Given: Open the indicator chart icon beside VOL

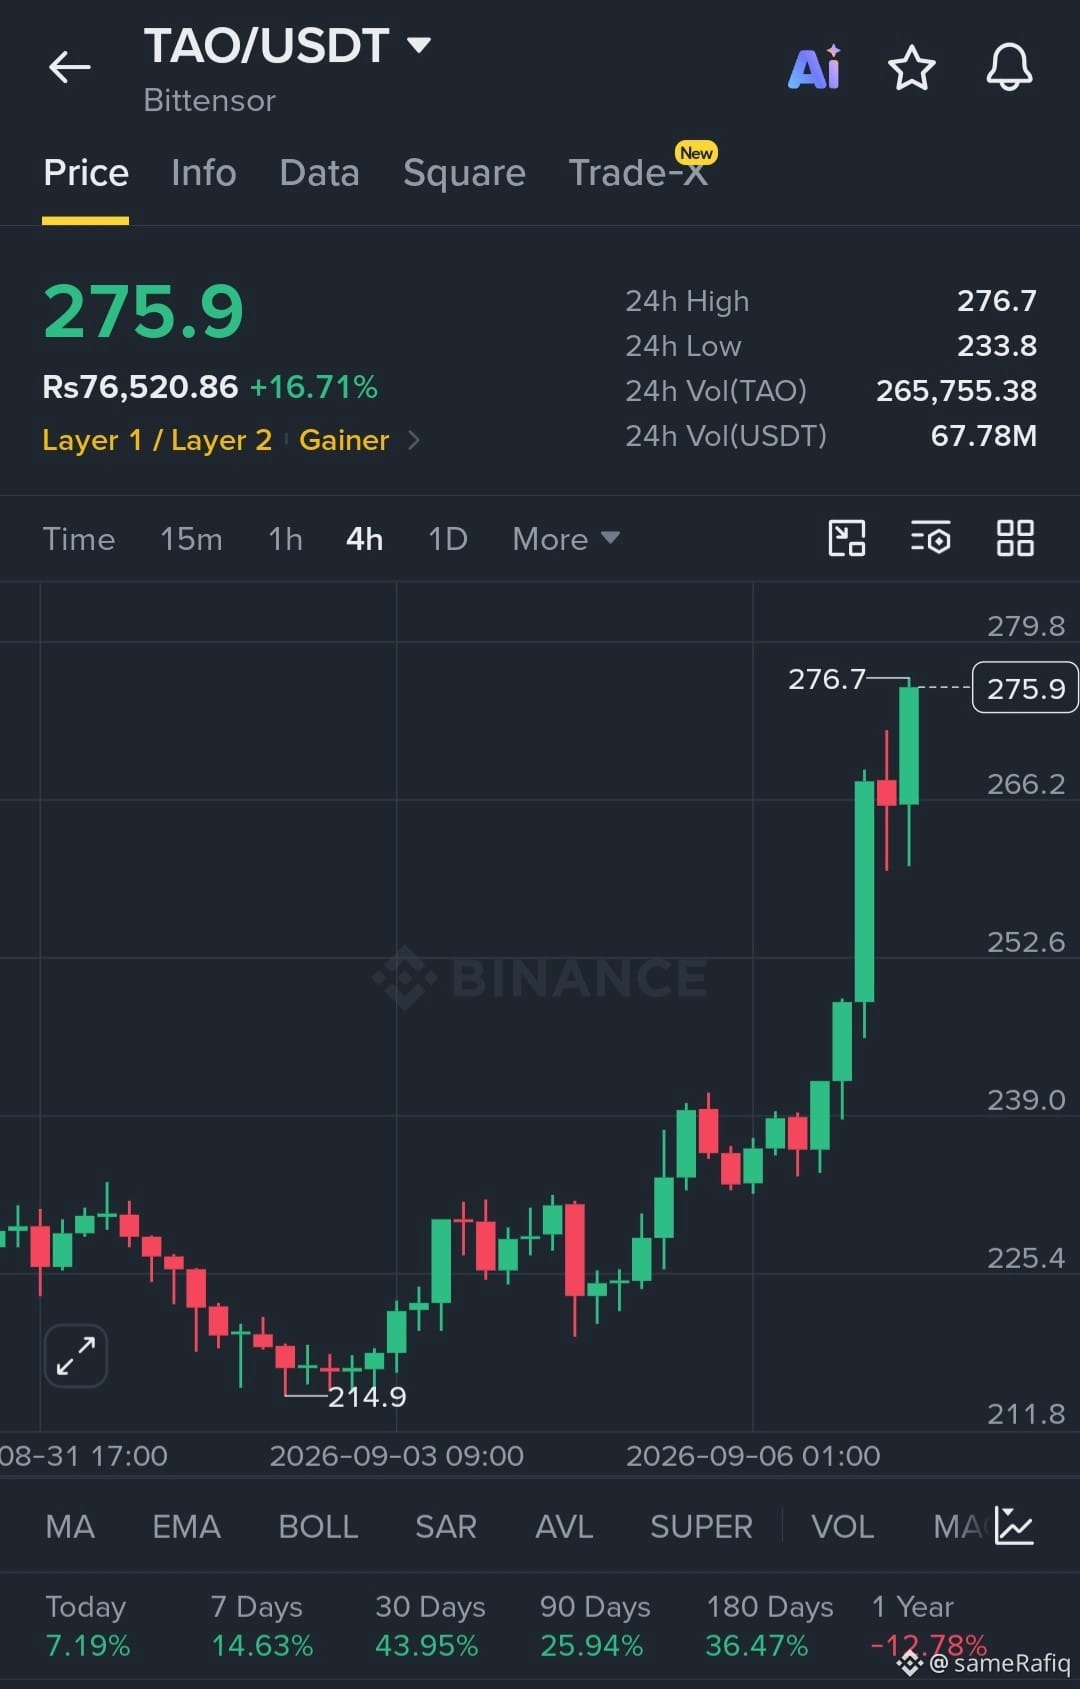Looking at the screenshot, I should pos(1014,1525).
